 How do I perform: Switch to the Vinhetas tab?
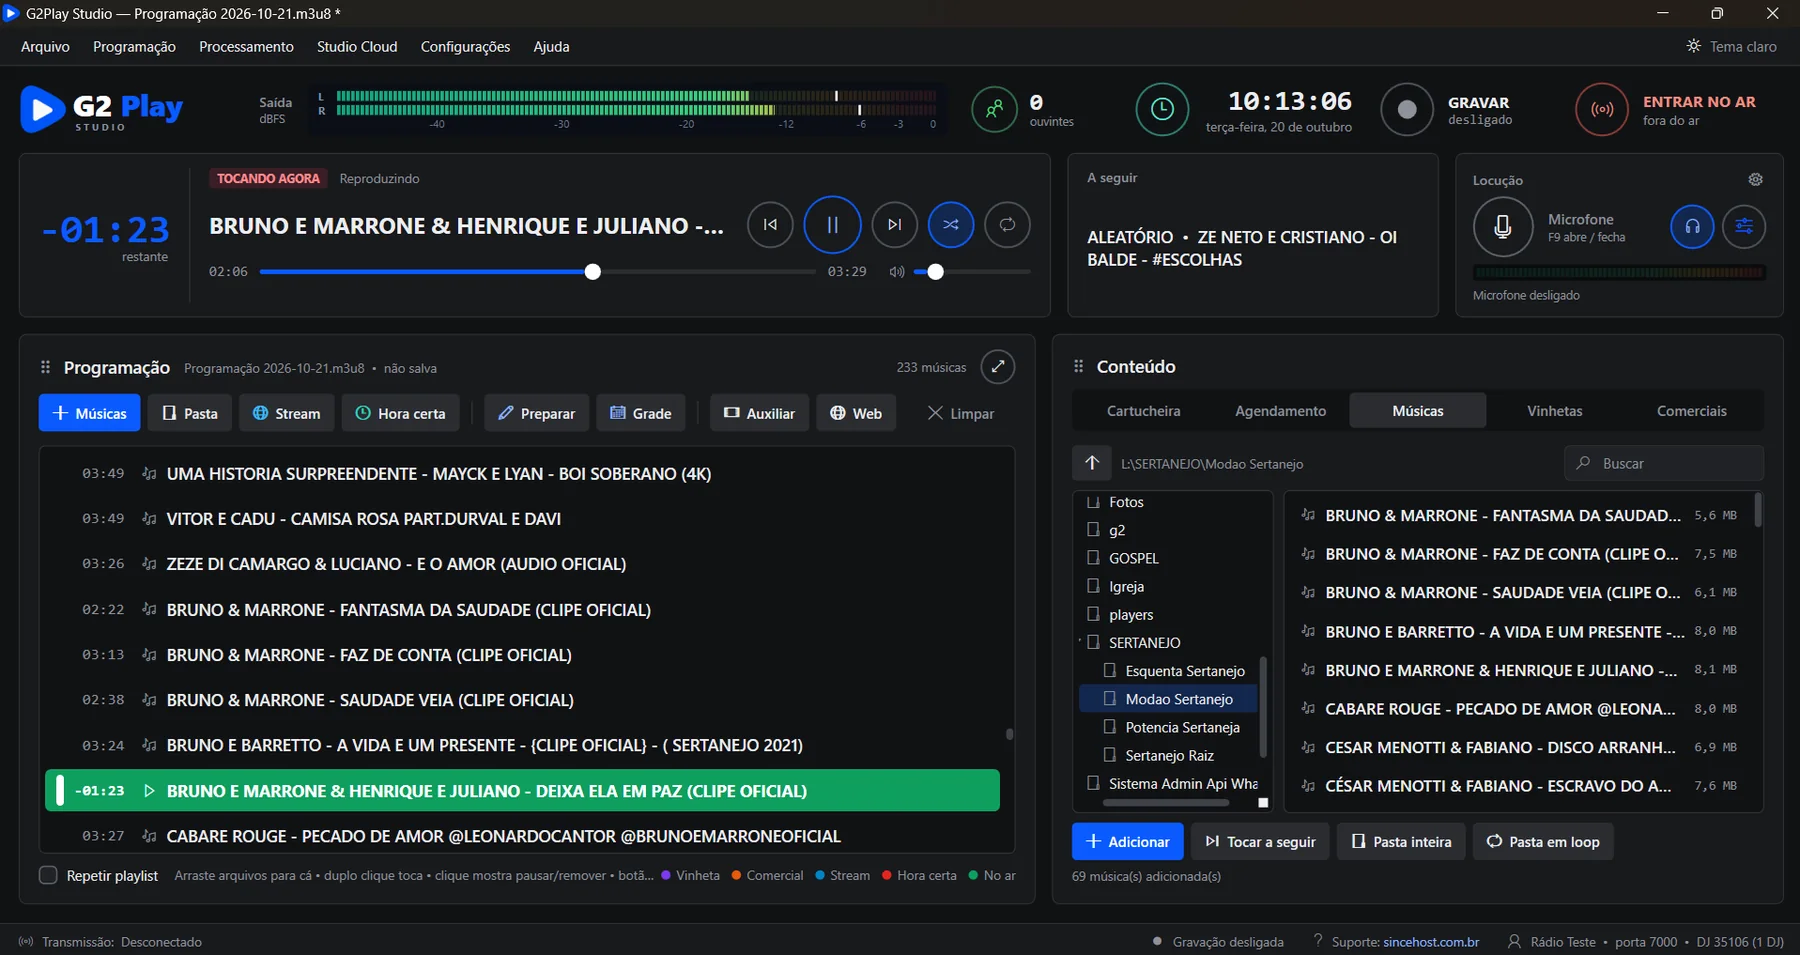point(1554,411)
